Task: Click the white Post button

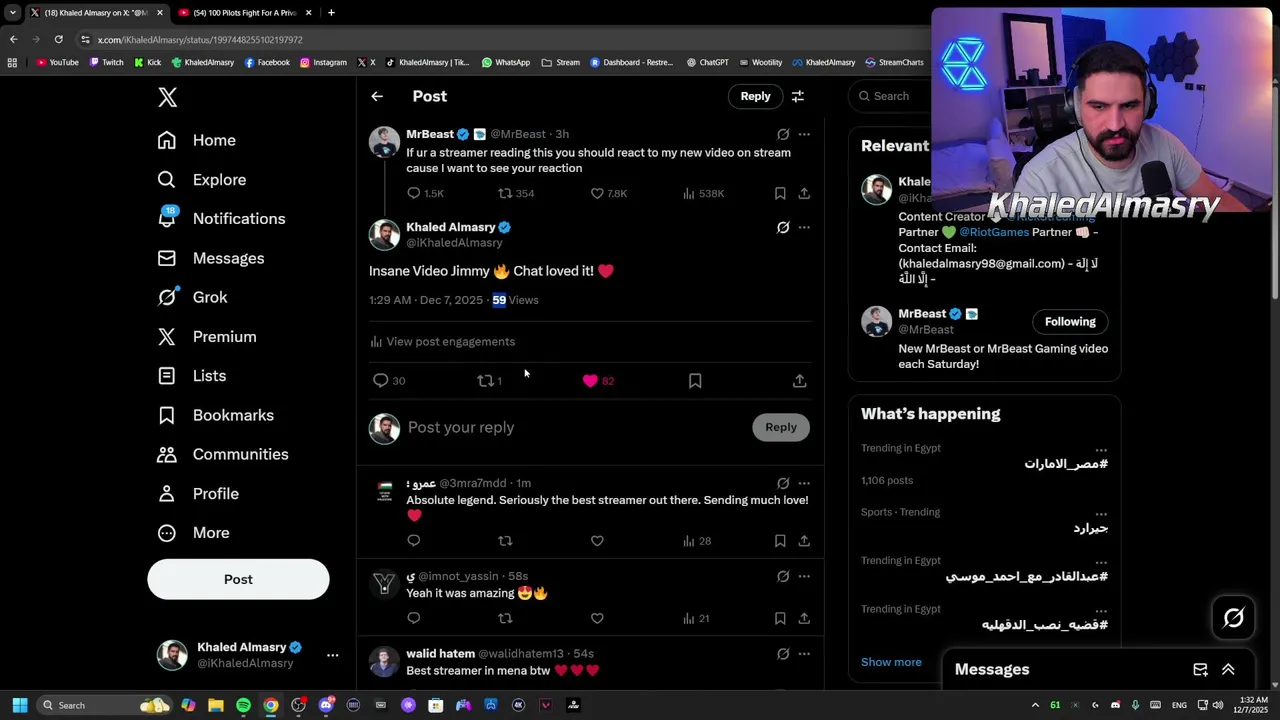Action: 238,579
